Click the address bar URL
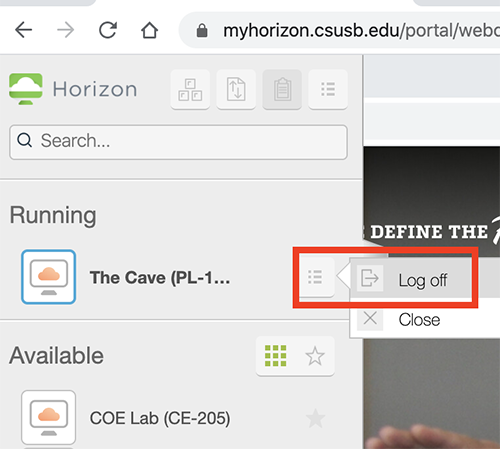The height and width of the screenshot is (449, 500). [x=361, y=31]
